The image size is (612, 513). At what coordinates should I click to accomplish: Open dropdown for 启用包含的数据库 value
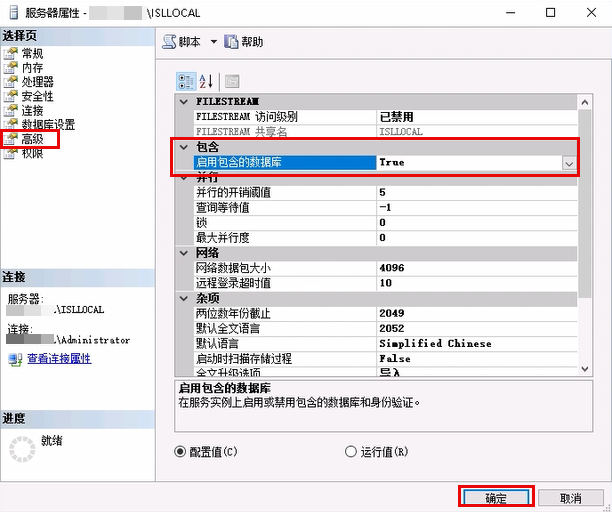point(568,162)
